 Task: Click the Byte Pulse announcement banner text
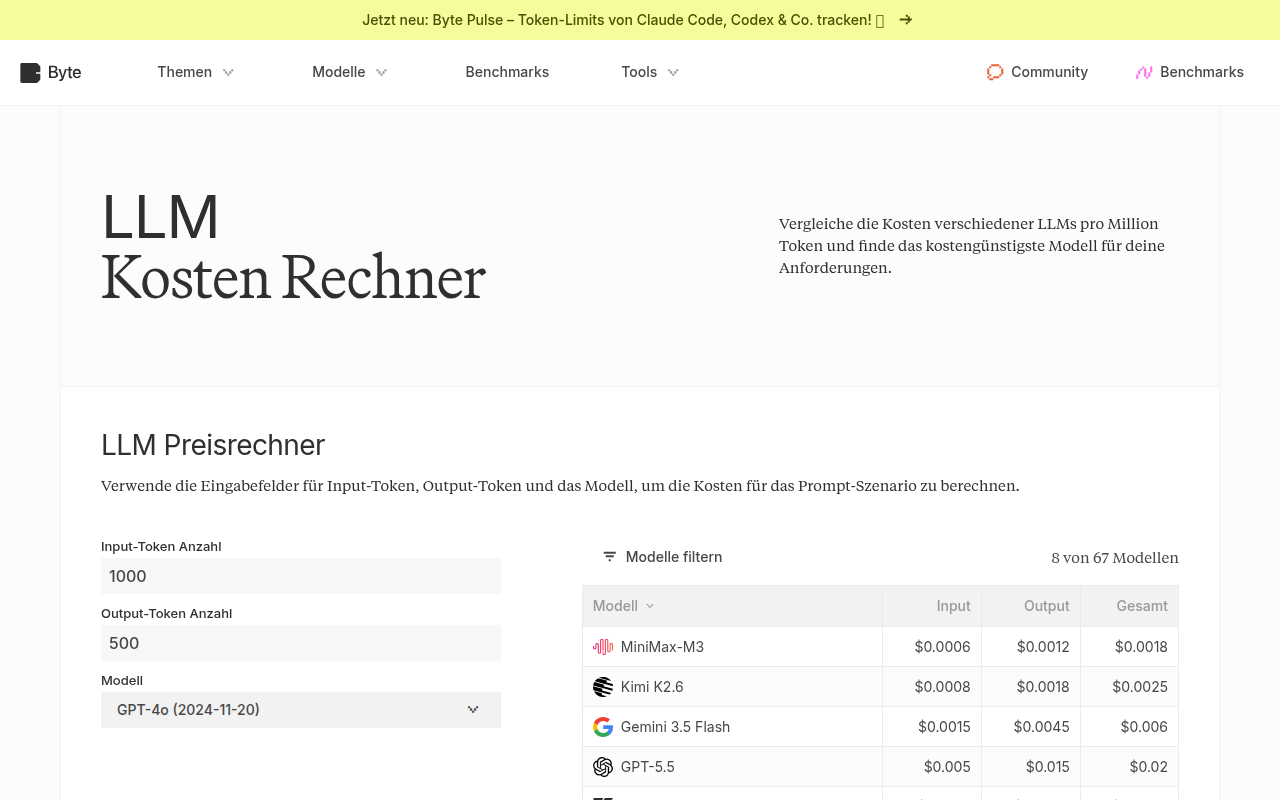pos(617,20)
